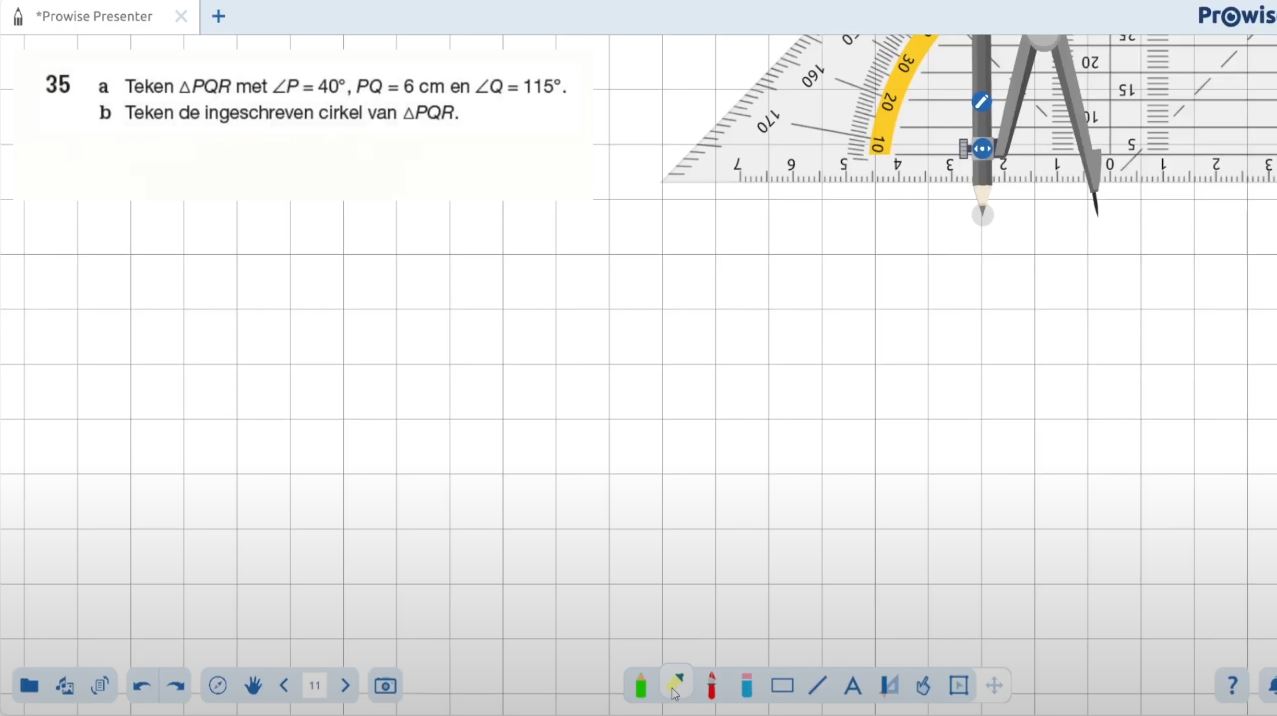Go to the previous page
The image size is (1277, 716).
click(284, 686)
